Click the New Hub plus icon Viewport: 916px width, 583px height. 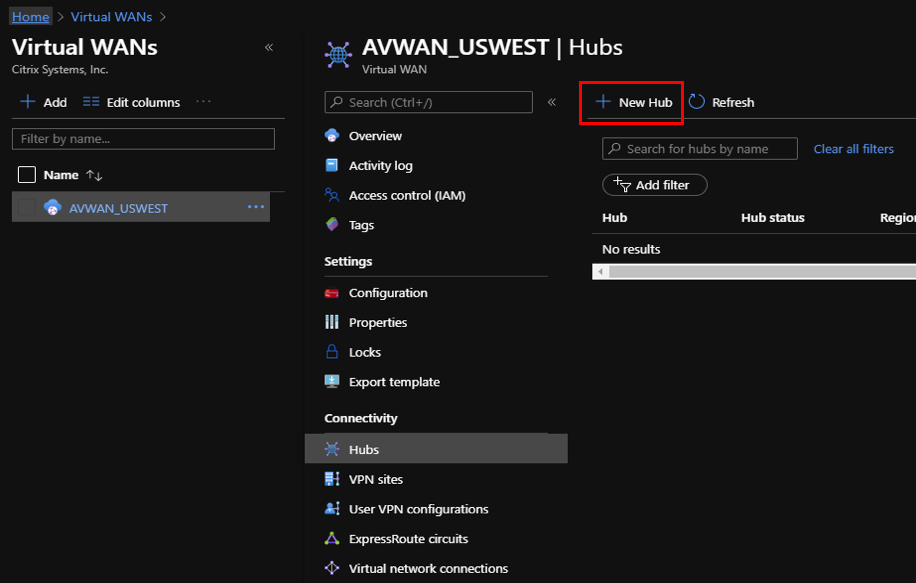point(603,102)
